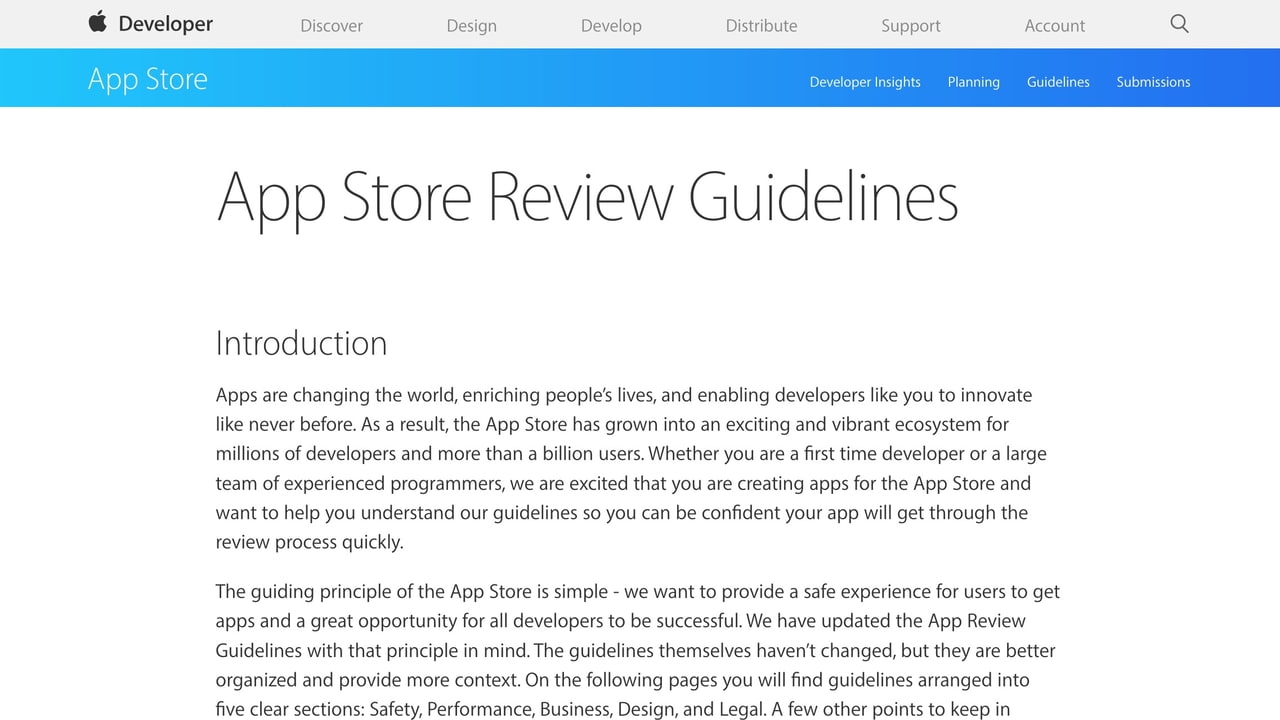1280x720 pixels.
Task: Open the Support menu
Action: pos(911,26)
